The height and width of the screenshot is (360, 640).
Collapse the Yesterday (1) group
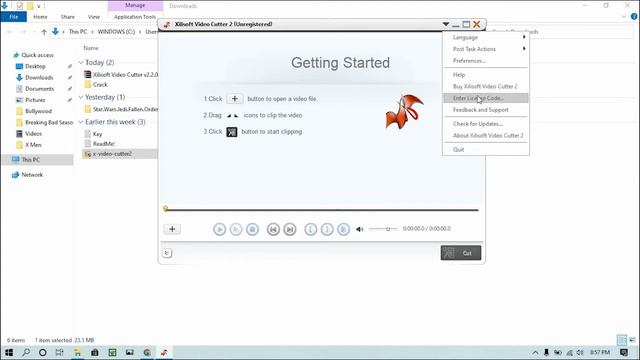click(81, 97)
